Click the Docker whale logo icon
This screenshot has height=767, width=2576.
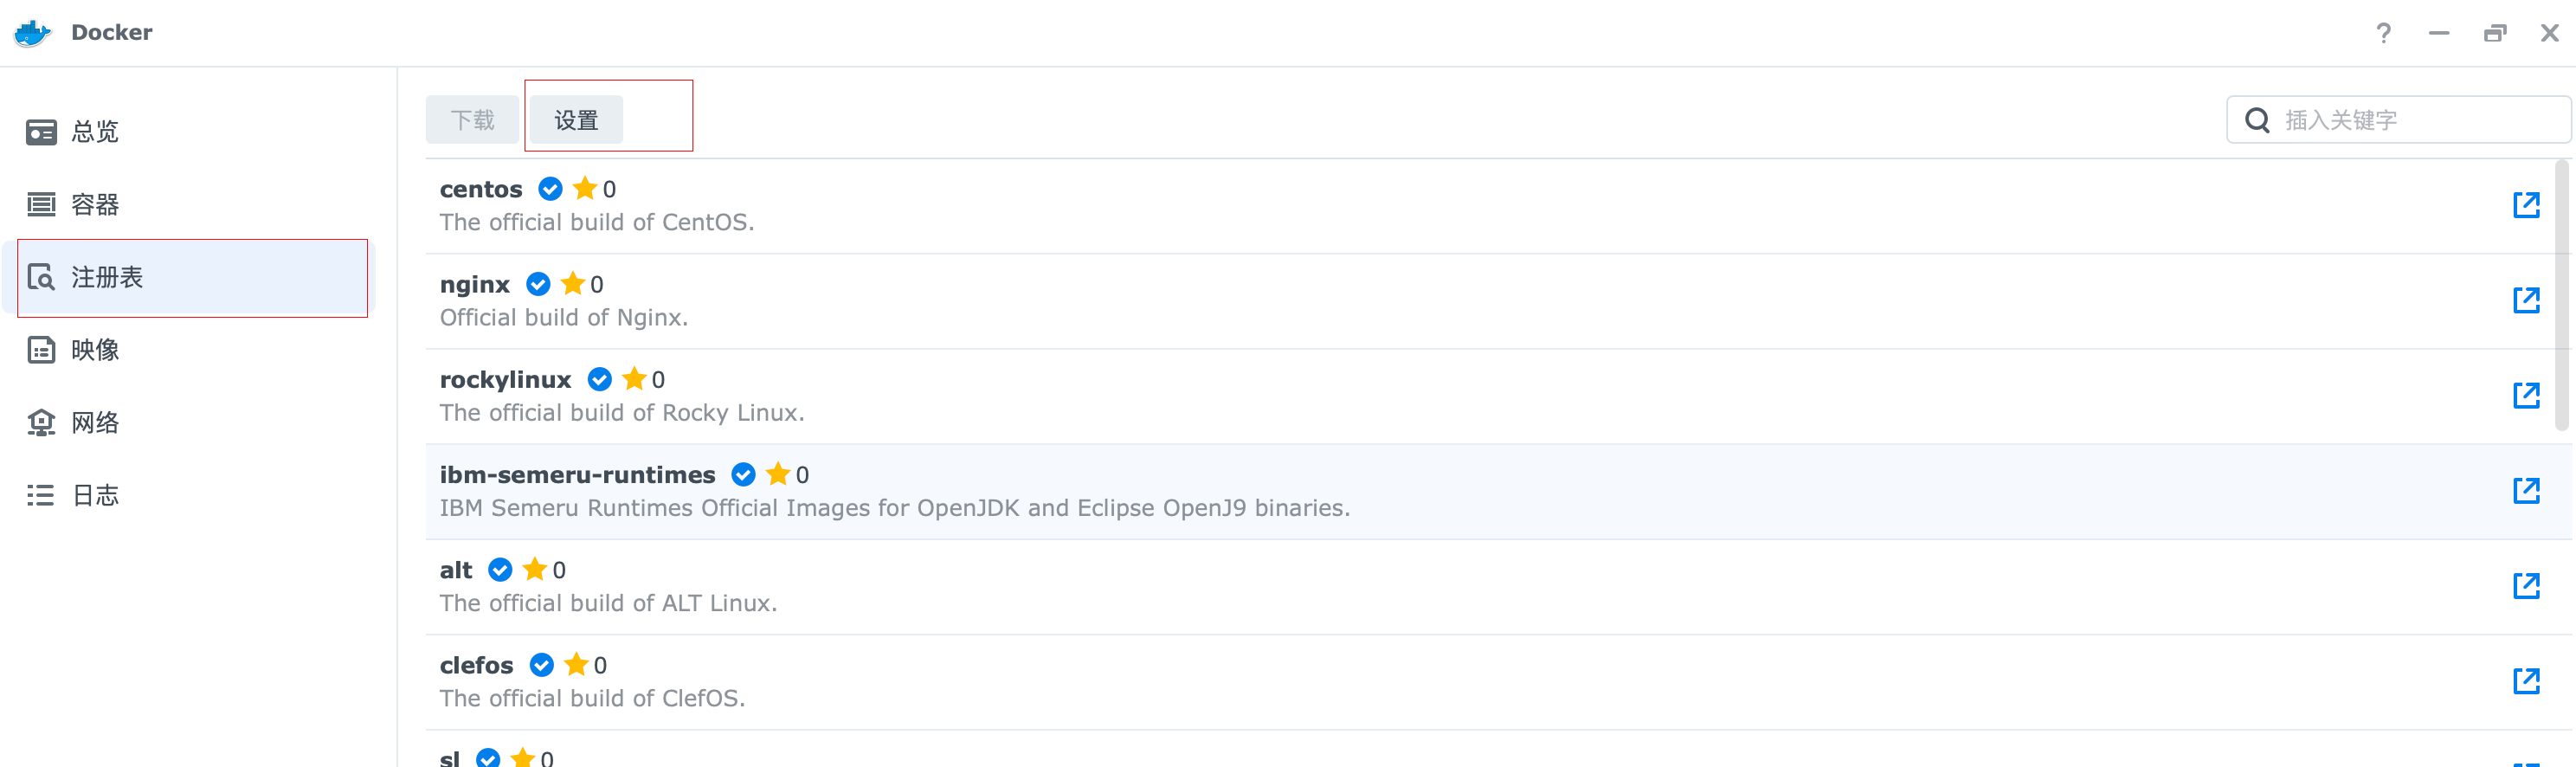pos(32,33)
